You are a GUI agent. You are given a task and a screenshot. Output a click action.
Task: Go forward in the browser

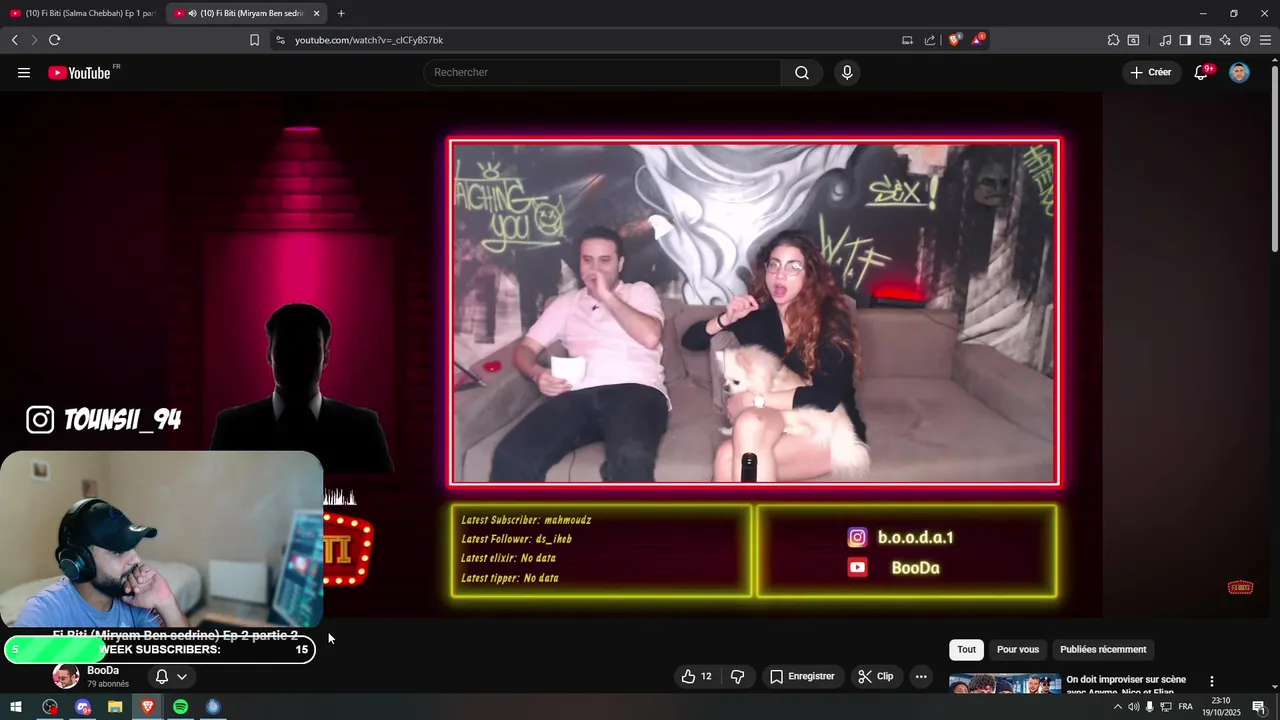point(34,40)
